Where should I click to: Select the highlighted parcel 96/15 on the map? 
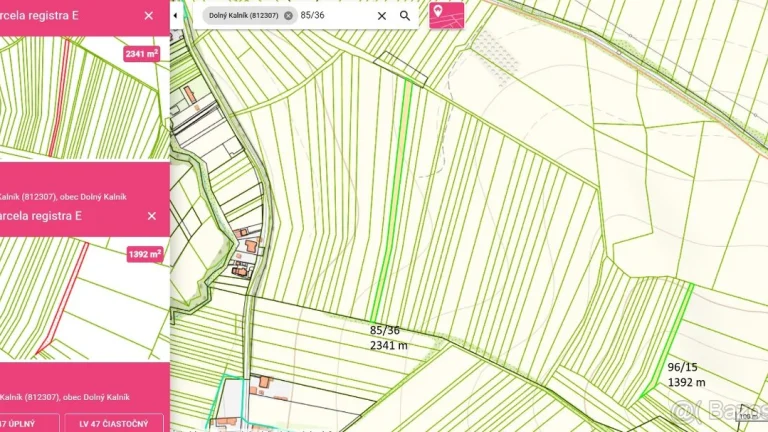(669, 340)
